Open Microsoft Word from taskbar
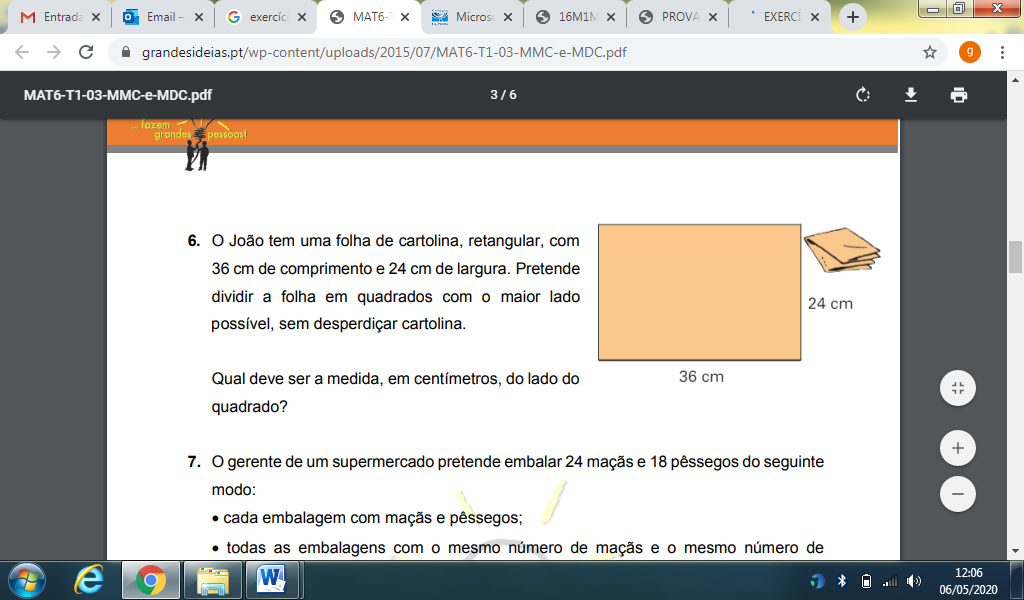The image size is (1024, 600). [272, 580]
